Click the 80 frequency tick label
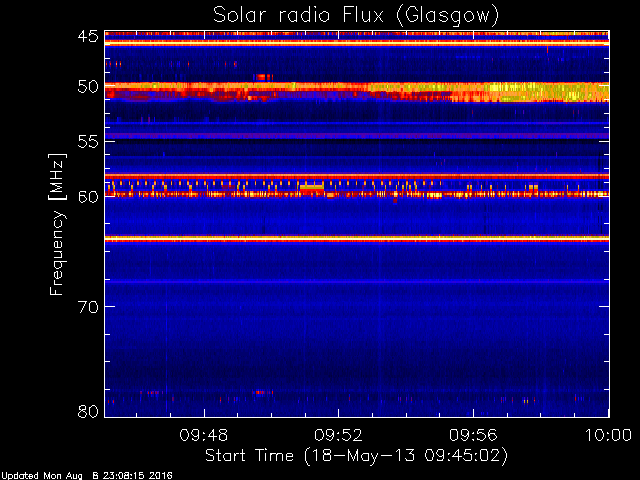This screenshot has width=640, height=480. pyautogui.click(x=88, y=411)
